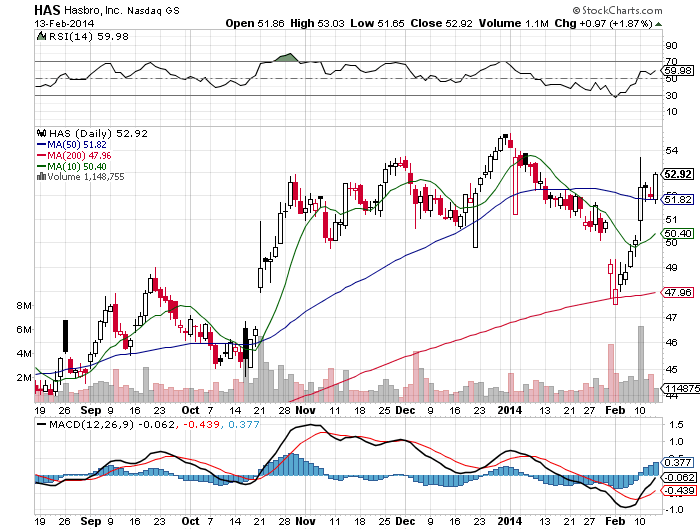
Task: Click the Nasdaq GS exchange label
Action: point(153,10)
